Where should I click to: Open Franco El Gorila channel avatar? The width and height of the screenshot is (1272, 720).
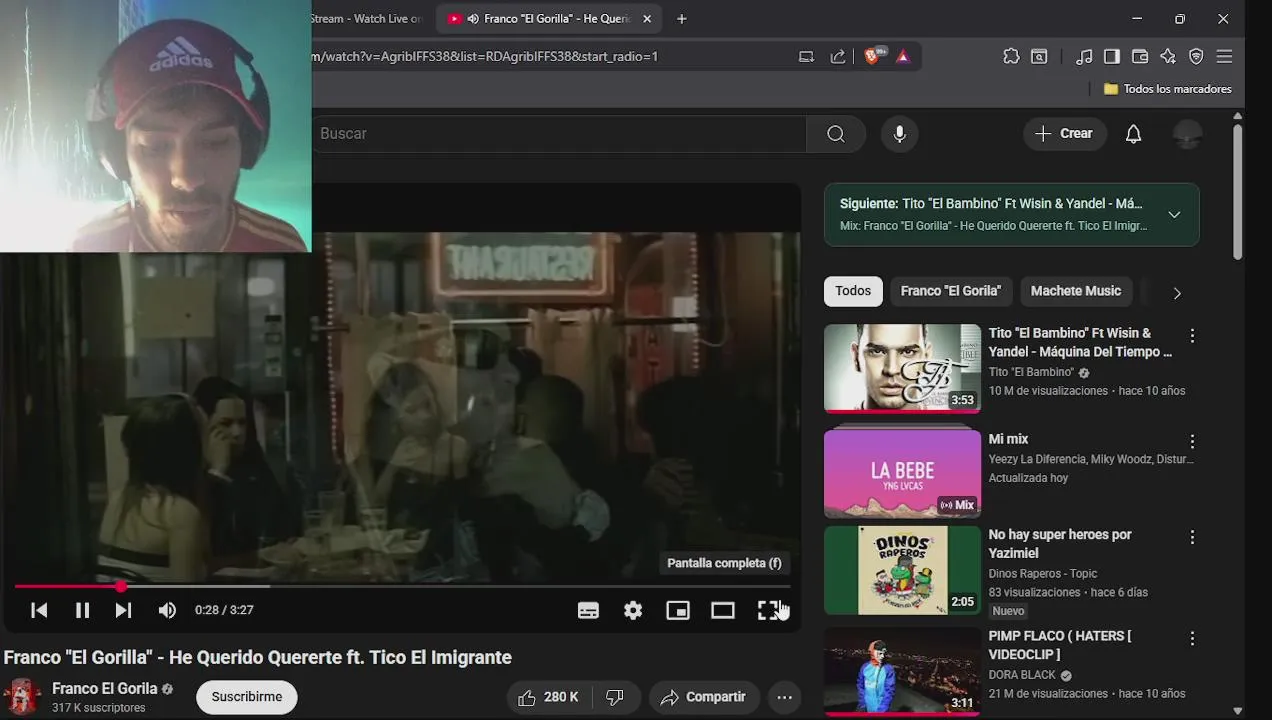22,697
